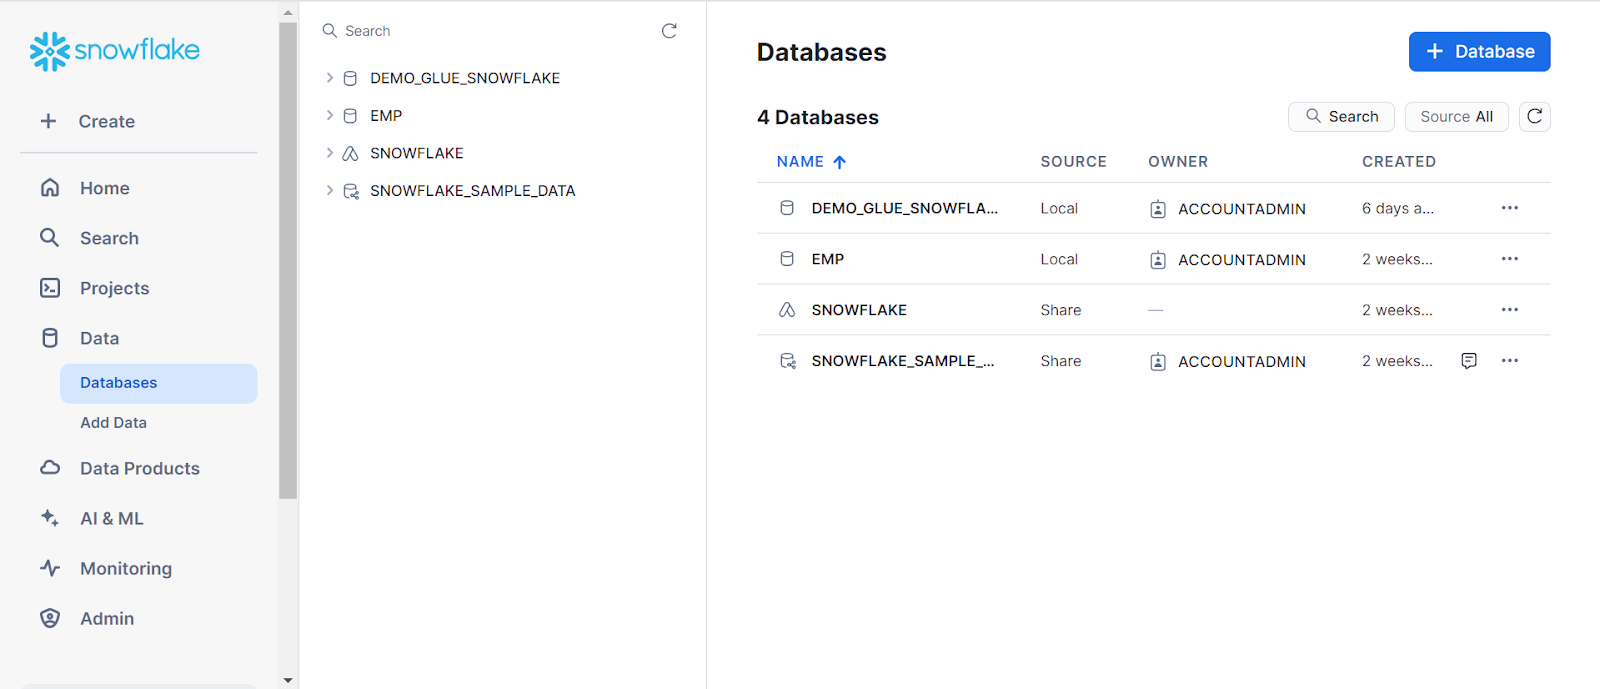This screenshot has height=689, width=1600.
Task: Click the CREATED column header
Action: [1398, 162]
